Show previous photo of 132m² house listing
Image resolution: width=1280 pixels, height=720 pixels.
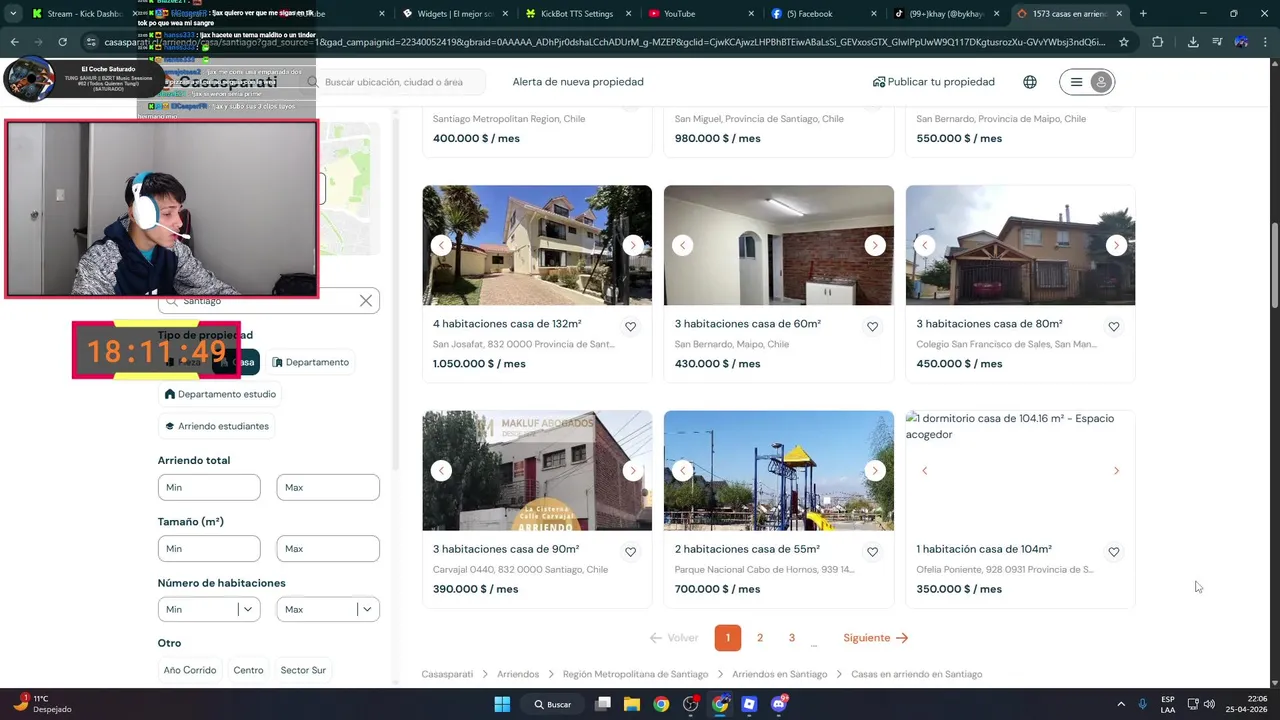tap(441, 245)
